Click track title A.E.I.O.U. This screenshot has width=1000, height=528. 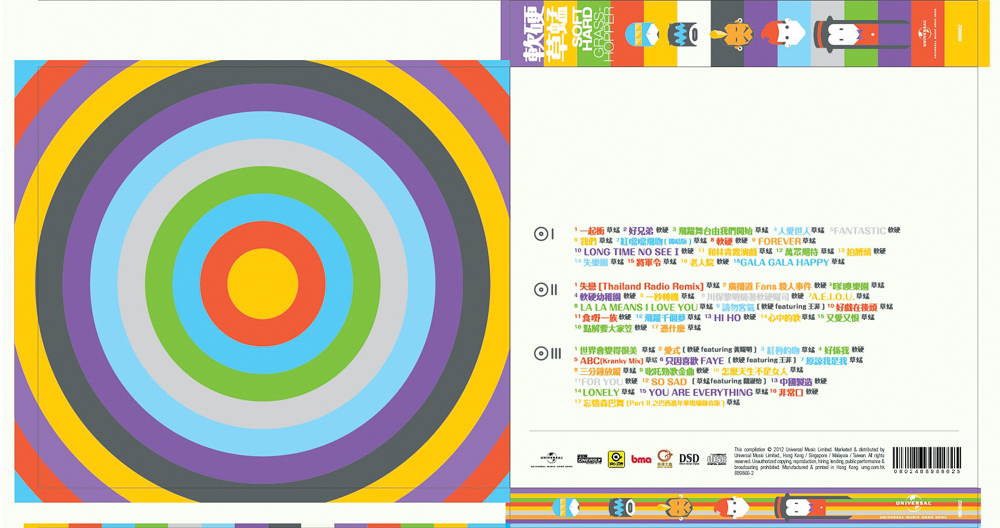(832, 297)
